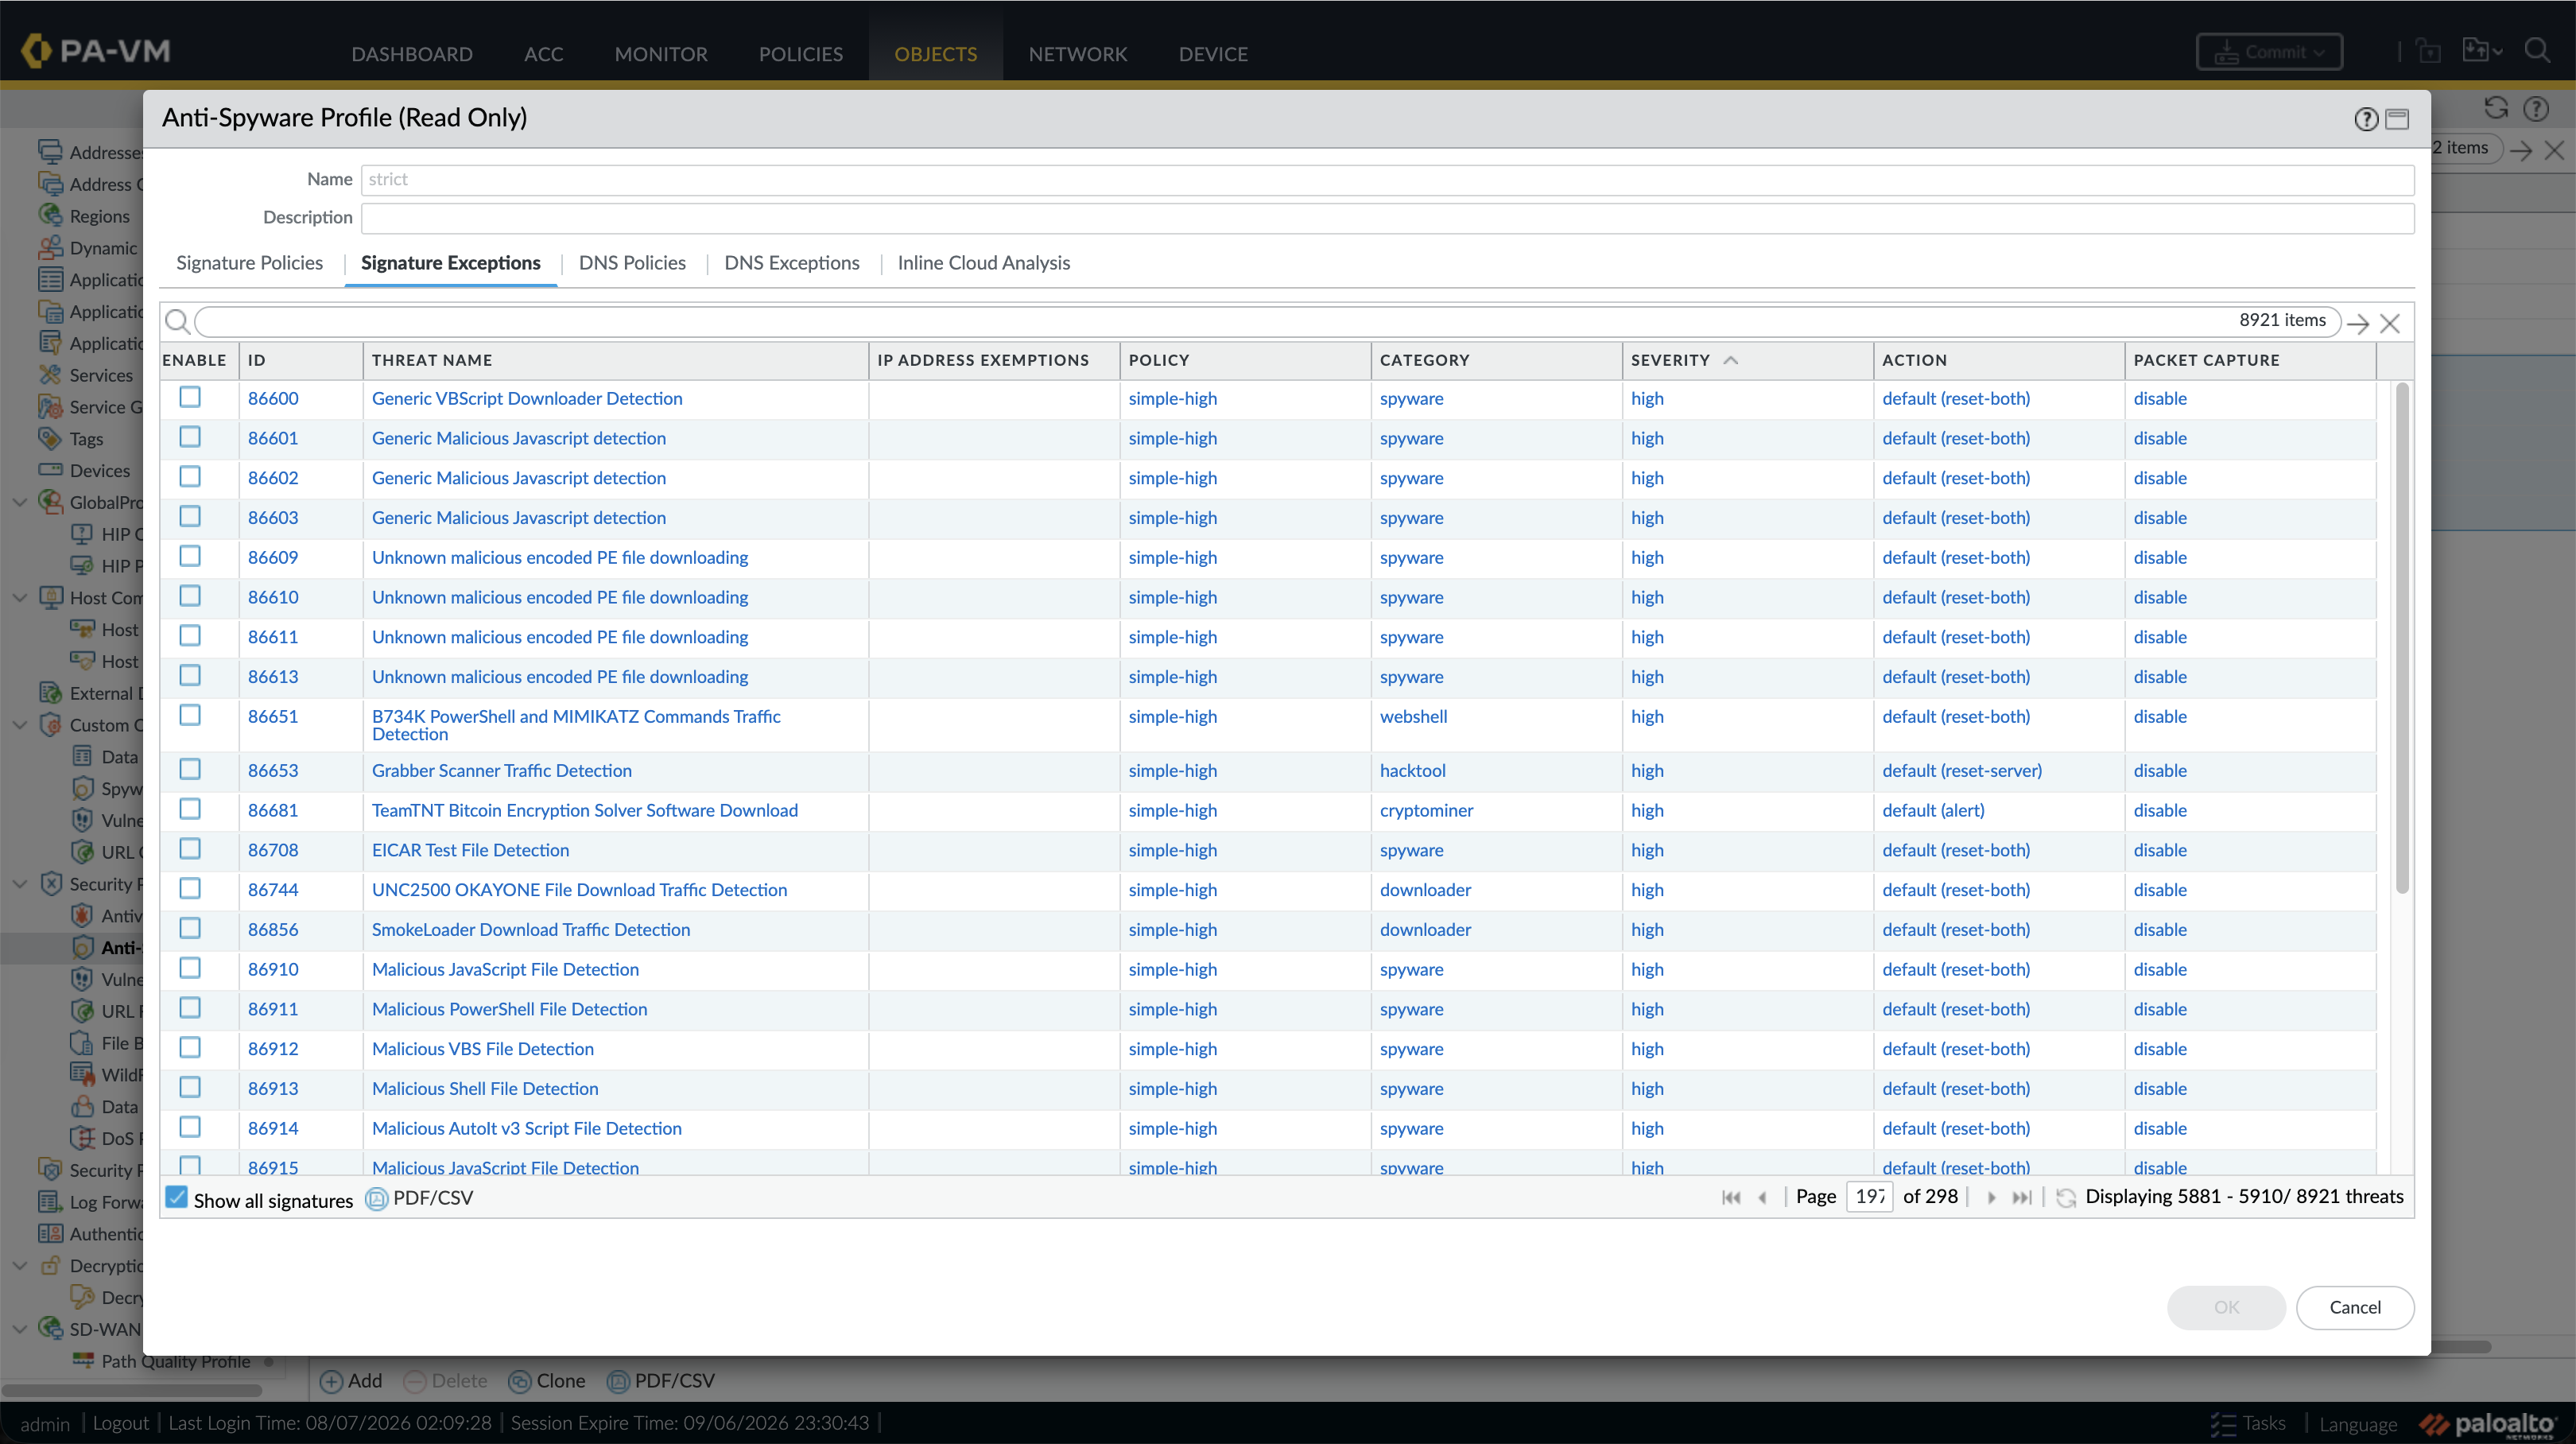Switch to DNS Policies tab
2576x1444 pixels.
632,263
